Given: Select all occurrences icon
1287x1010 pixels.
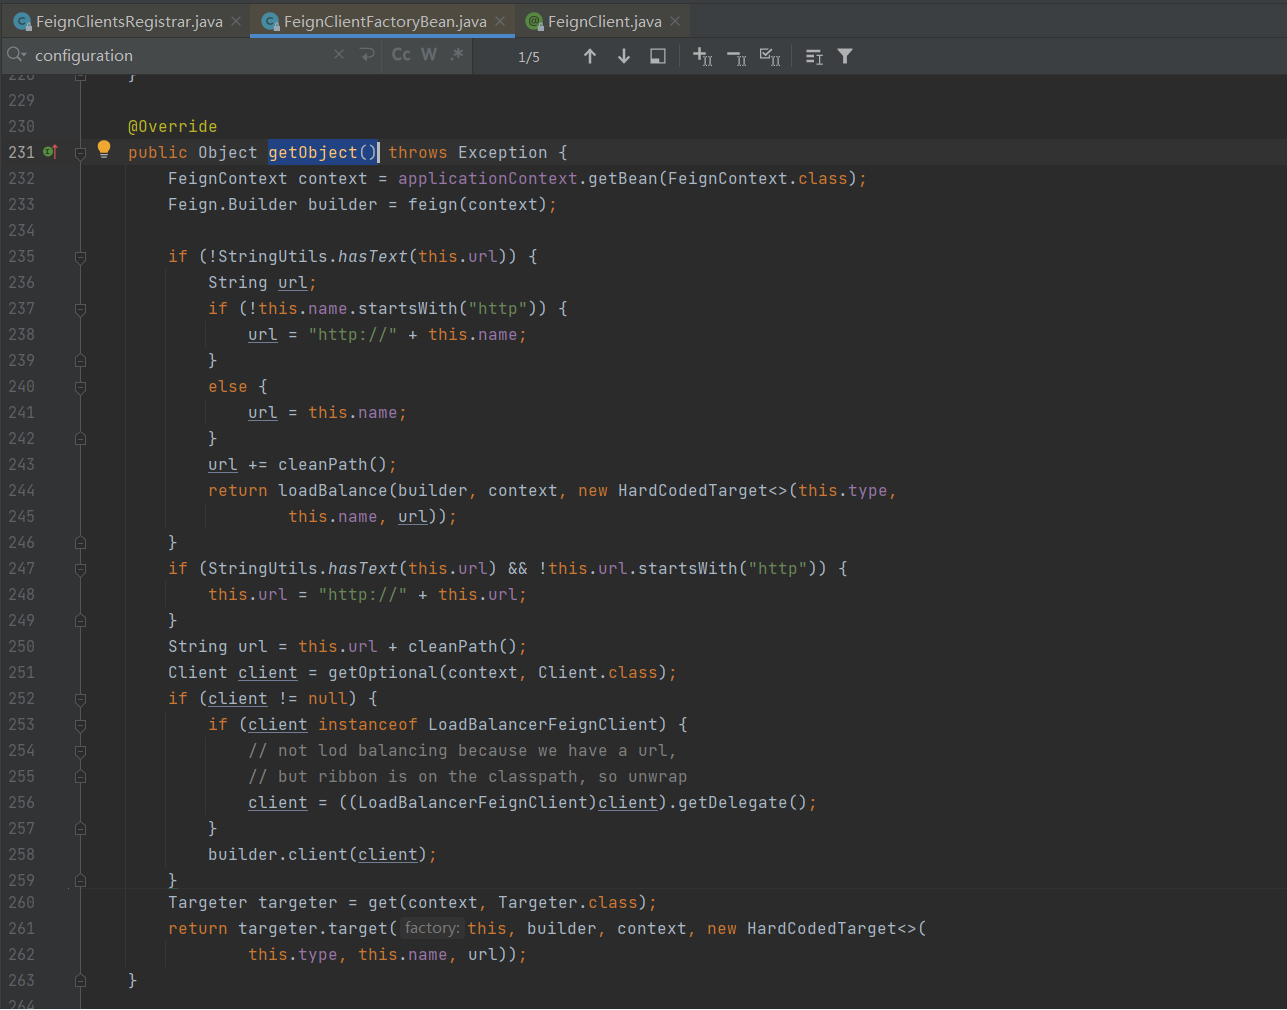Looking at the screenshot, I should [770, 56].
